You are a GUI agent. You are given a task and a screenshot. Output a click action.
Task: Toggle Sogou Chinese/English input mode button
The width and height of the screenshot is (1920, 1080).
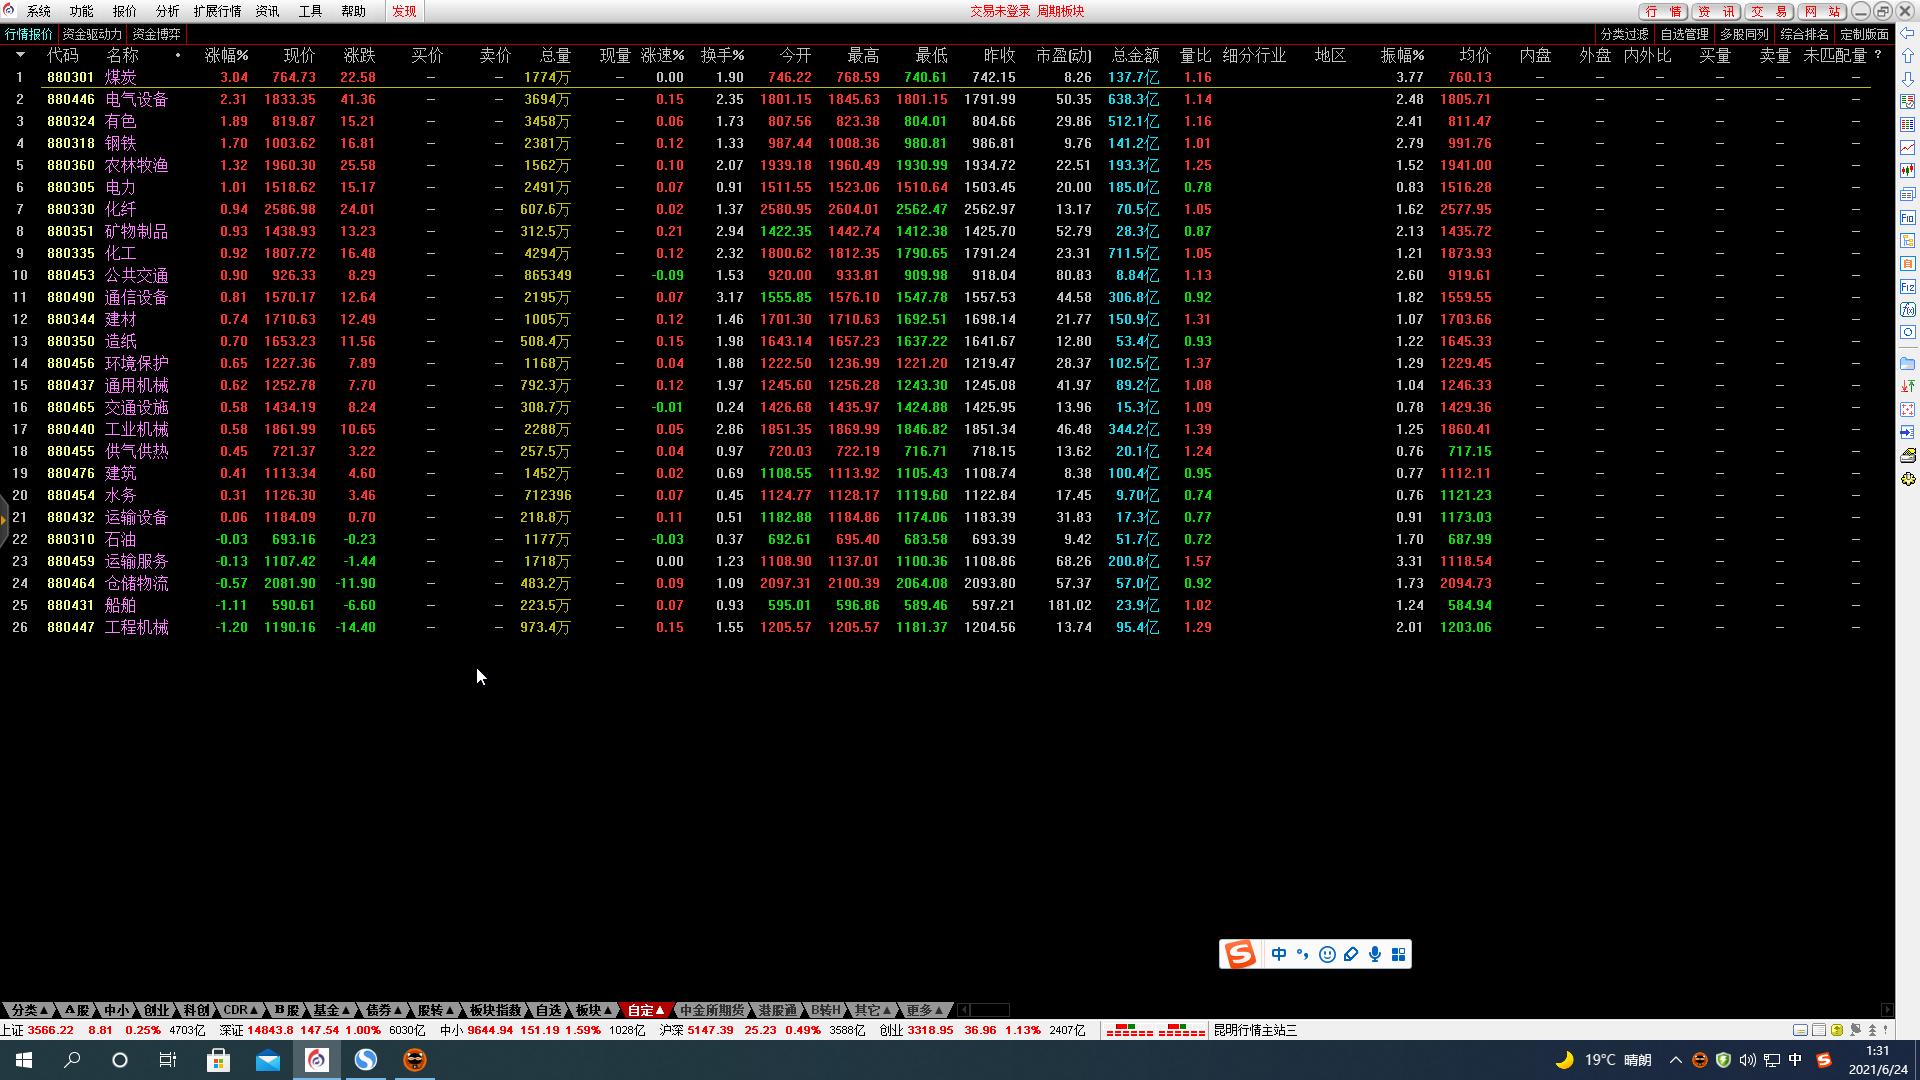pos(1279,954)
